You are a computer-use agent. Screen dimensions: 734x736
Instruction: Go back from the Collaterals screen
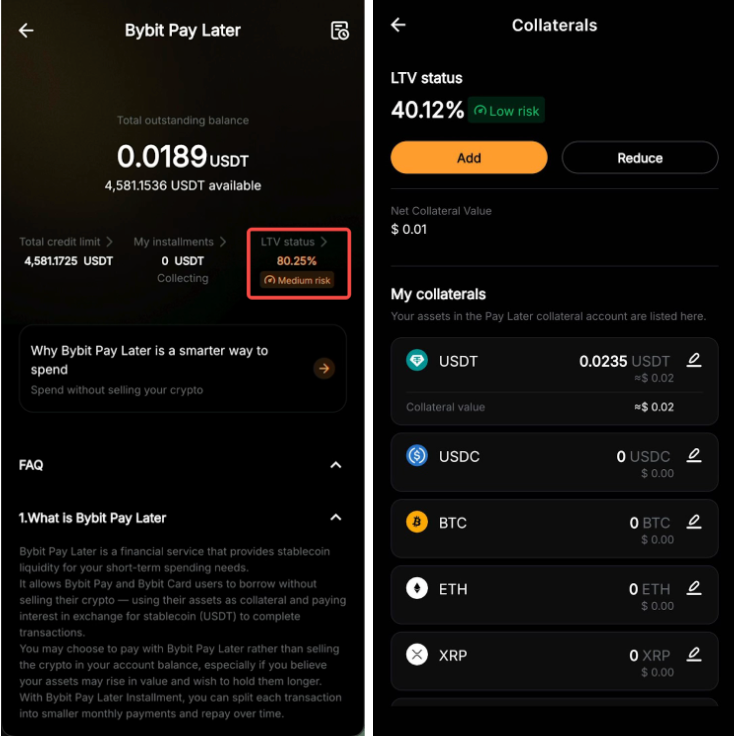[398, 25]
